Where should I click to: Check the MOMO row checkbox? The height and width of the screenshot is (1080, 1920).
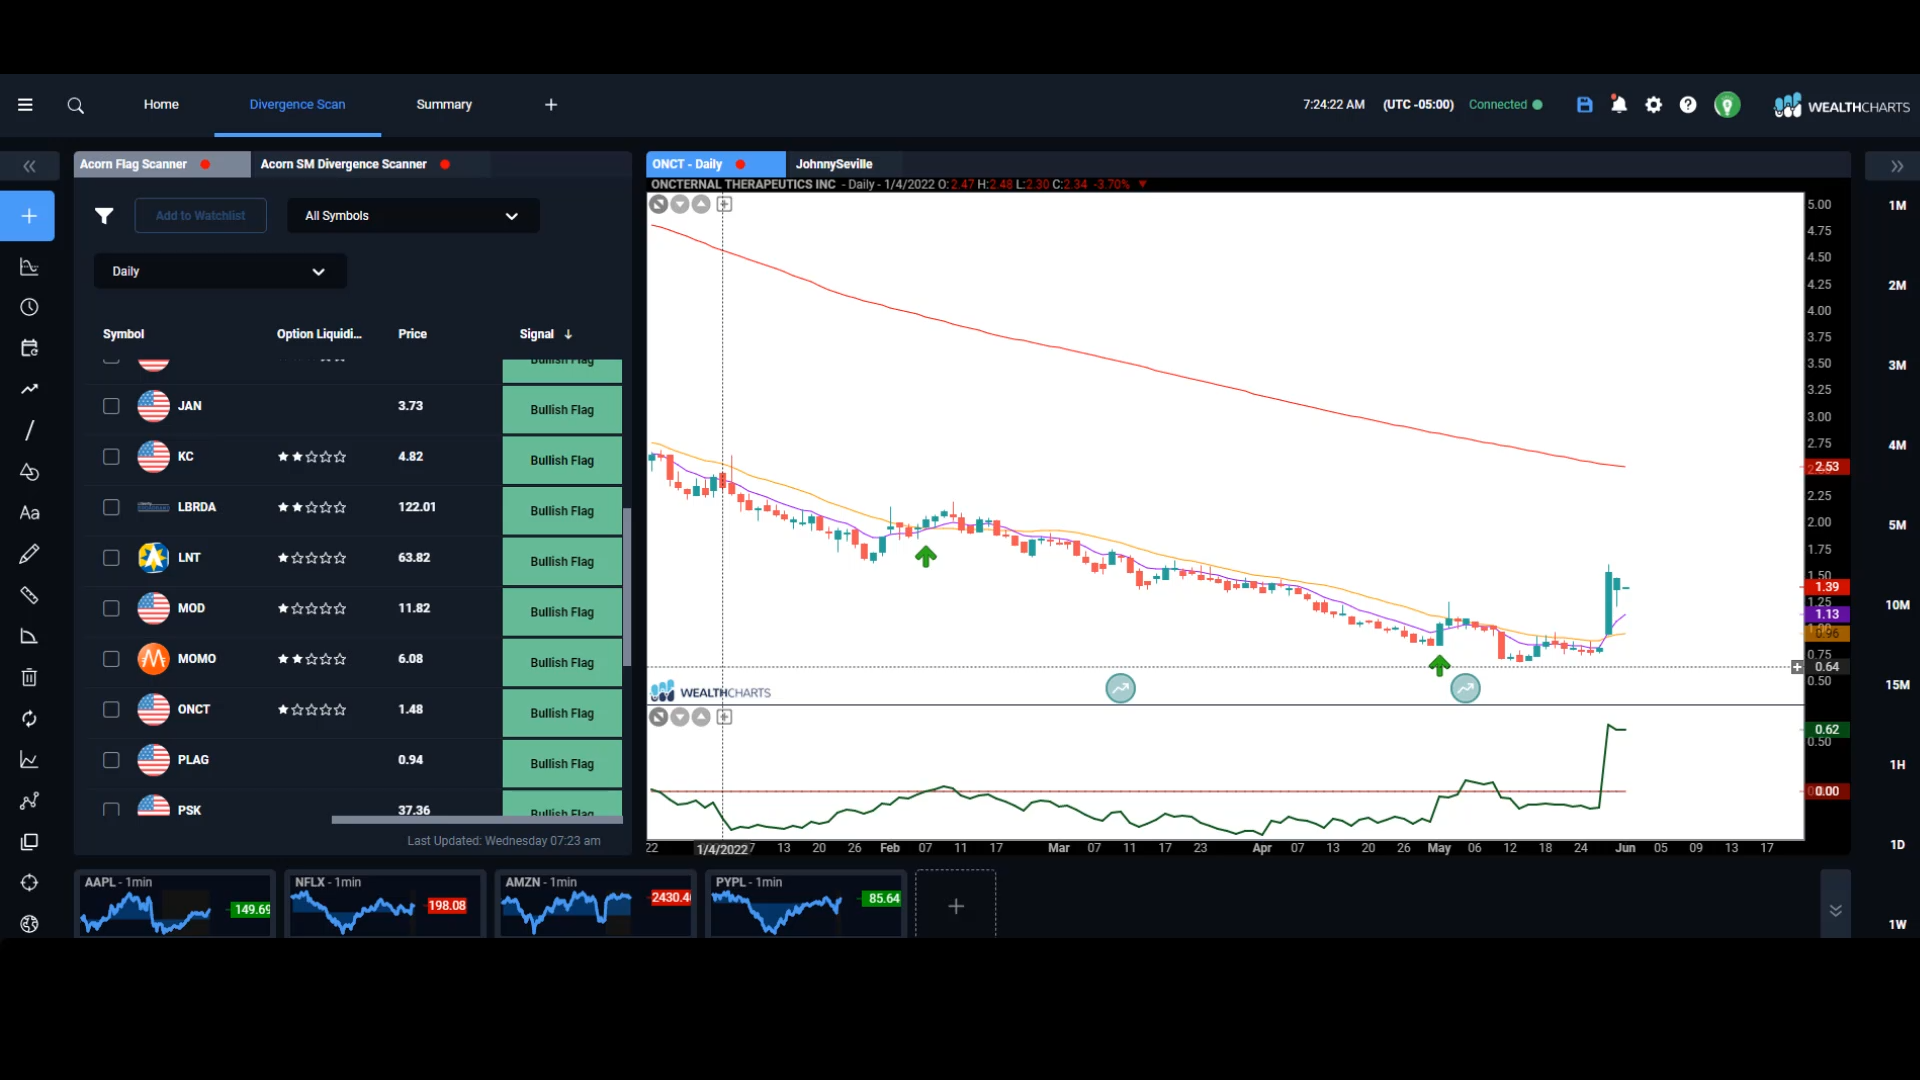(x=111, y=659)
